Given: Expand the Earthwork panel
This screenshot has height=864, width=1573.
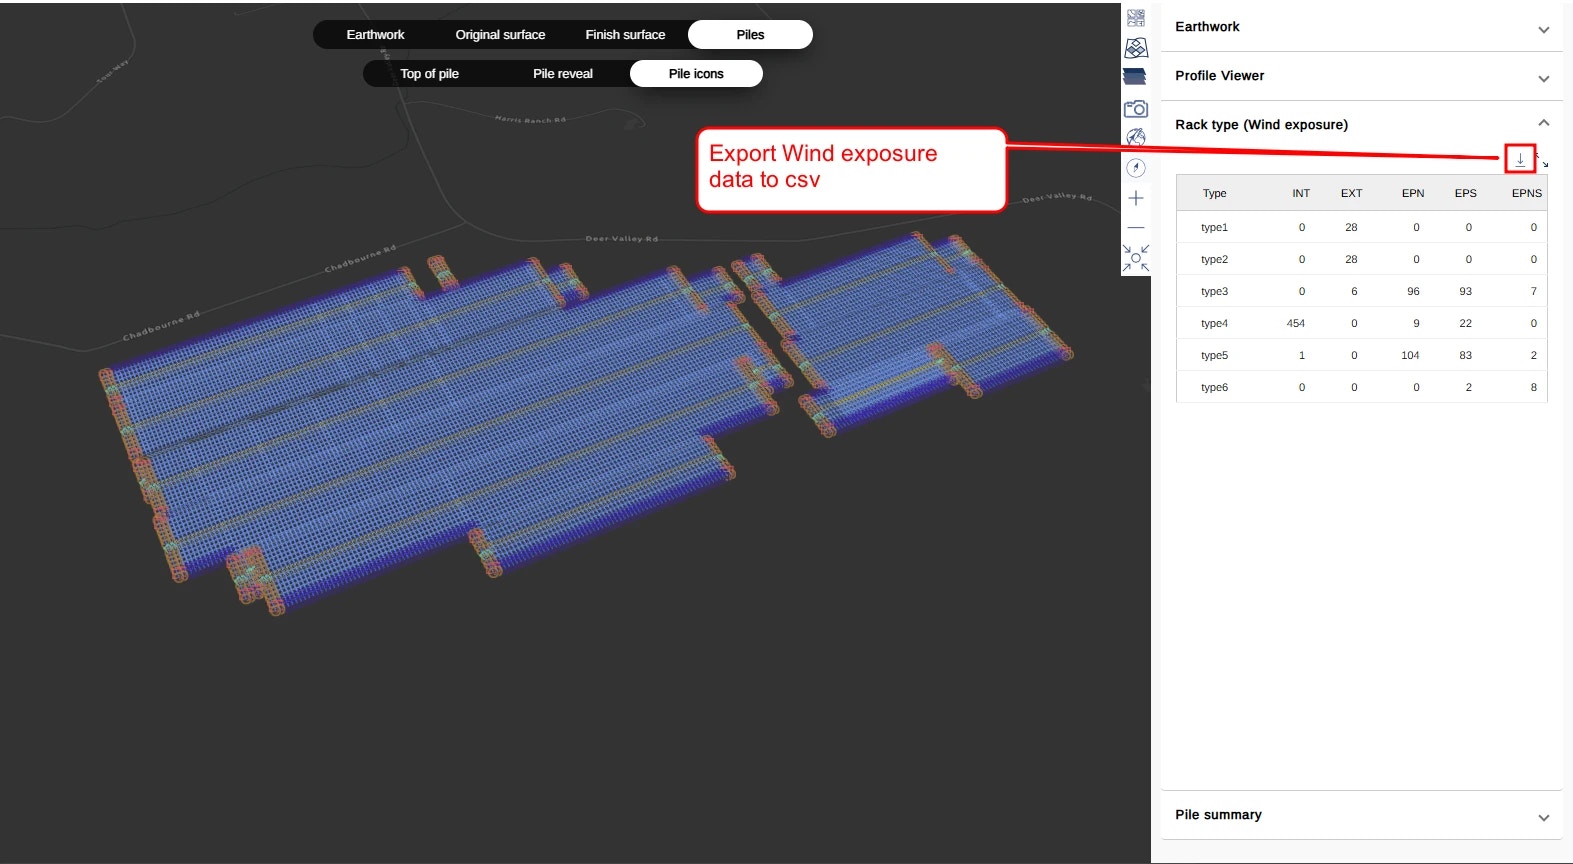Looking at the screenshot, I should point(1544,30).
